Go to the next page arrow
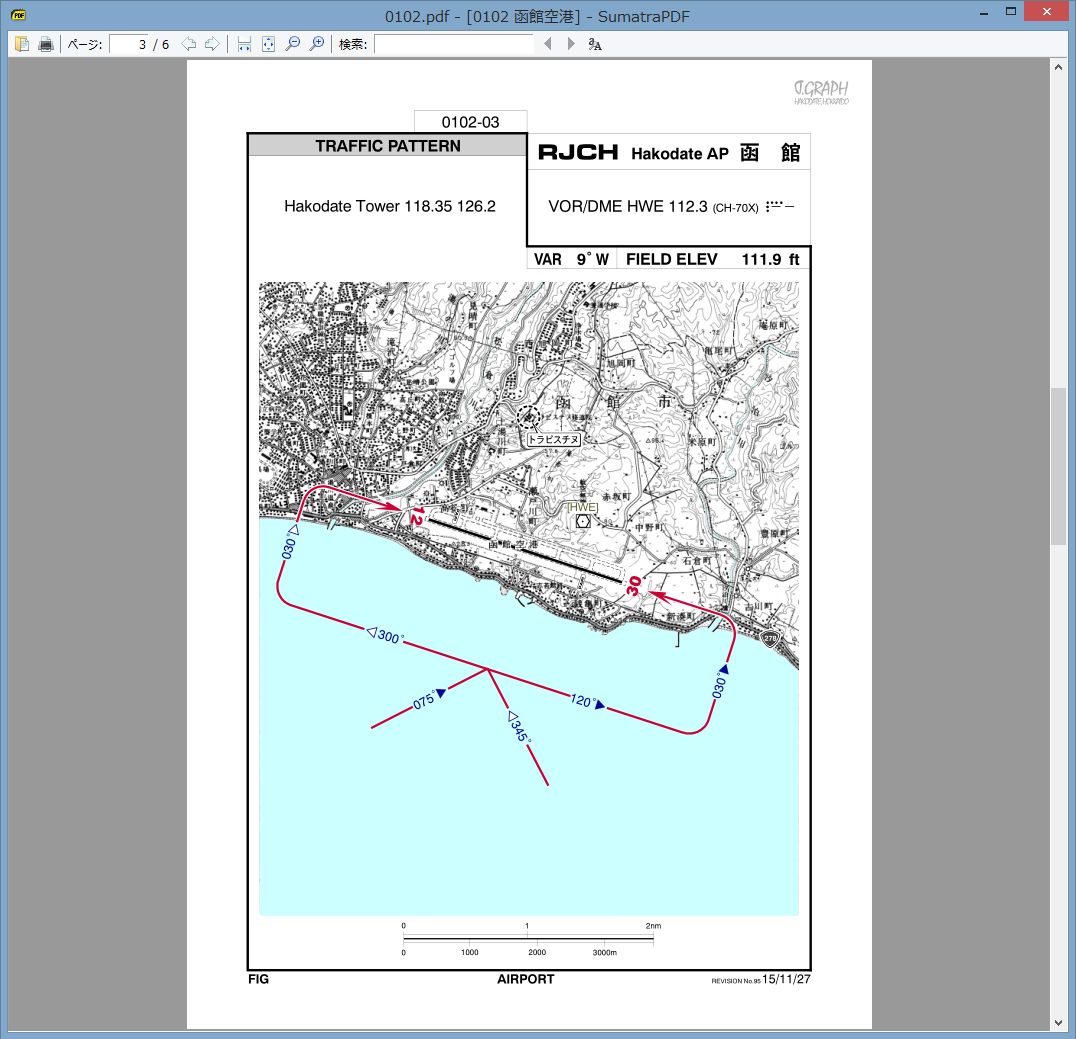This screenshot has height=1039, width=1076. (x=212, y=44)
